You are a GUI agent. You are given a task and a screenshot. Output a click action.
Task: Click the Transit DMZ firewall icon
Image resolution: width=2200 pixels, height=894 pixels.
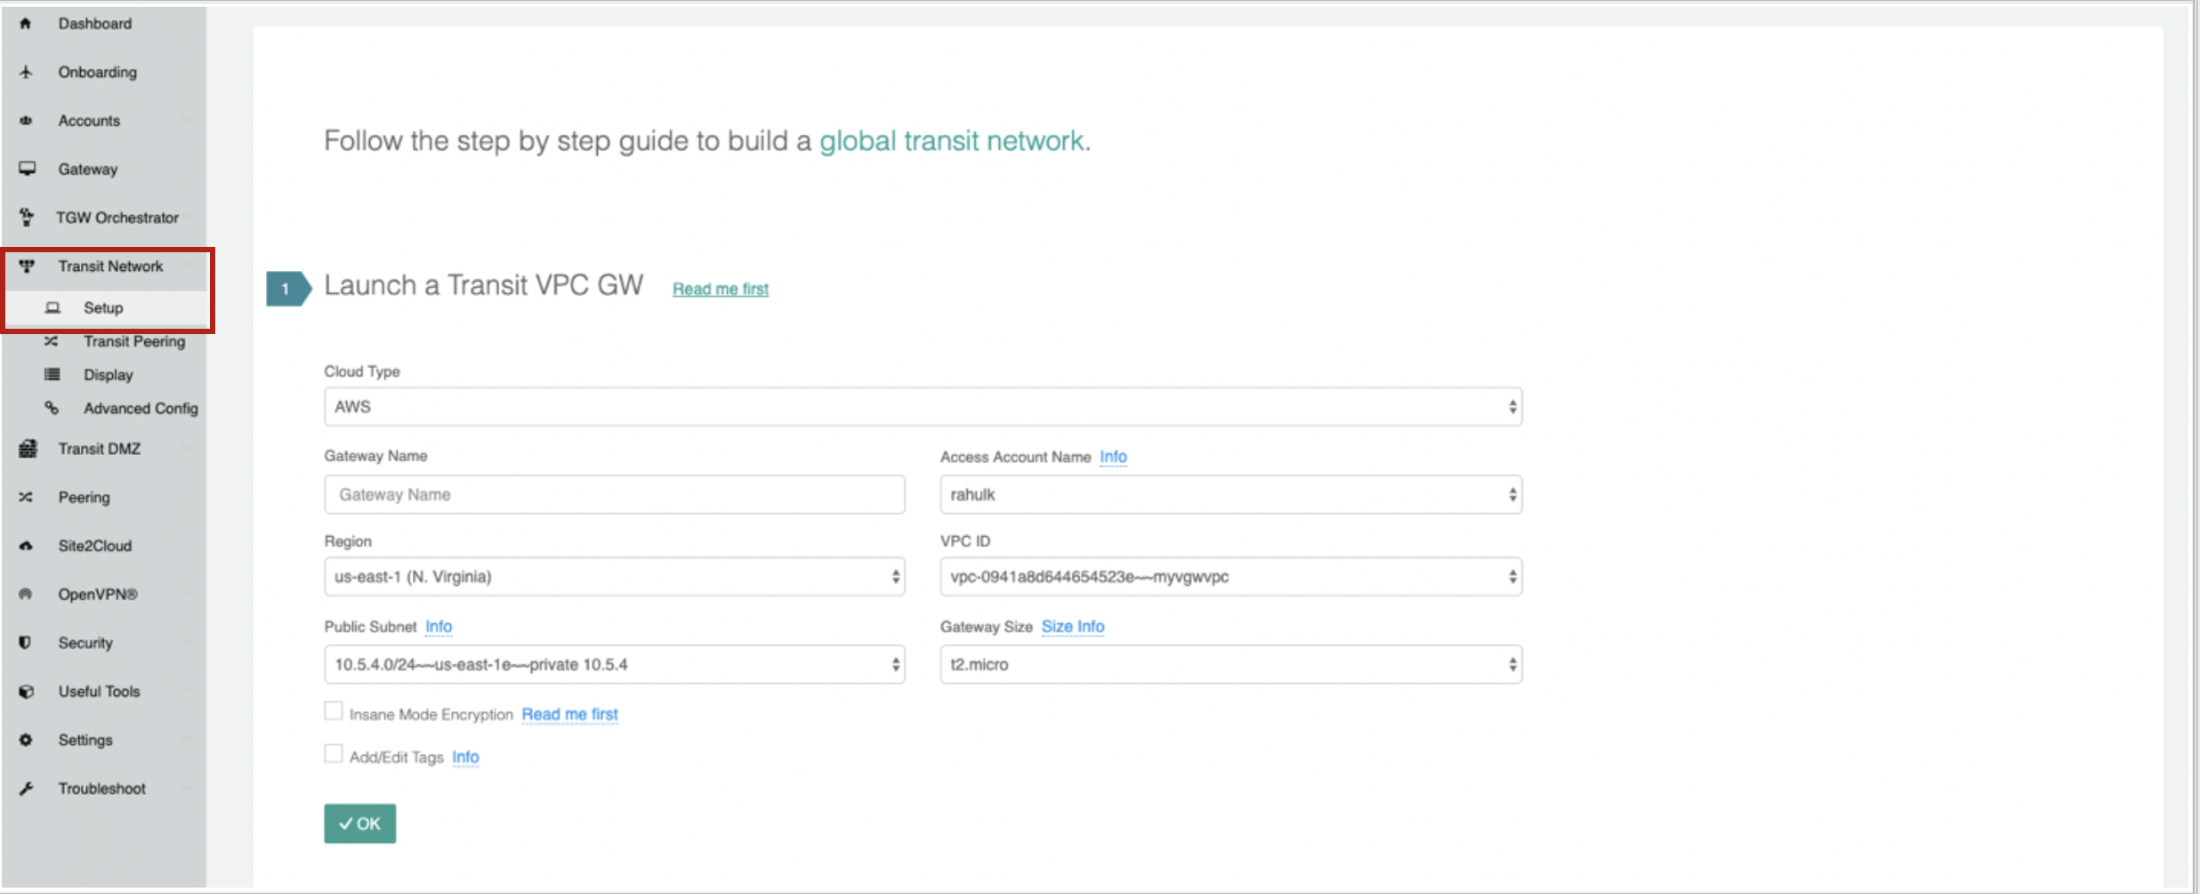click(x=27, y=449)
